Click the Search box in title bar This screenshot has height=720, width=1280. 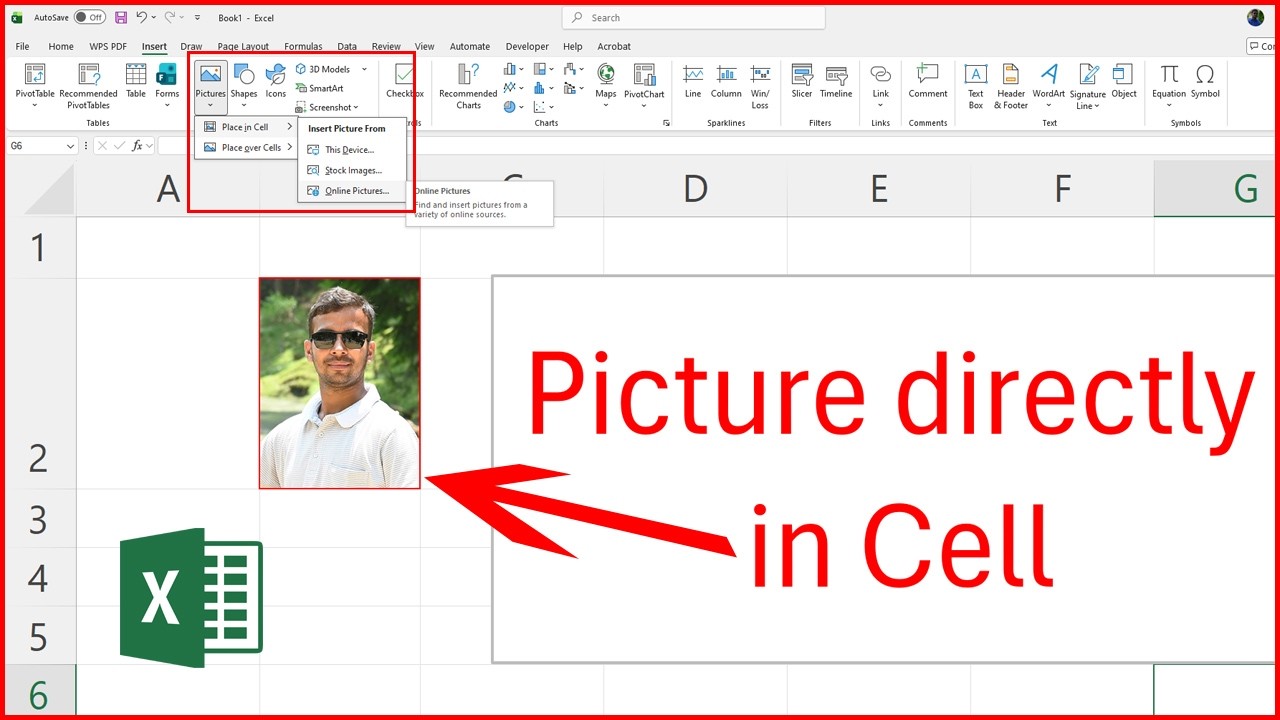pyautogui.click(x=693, y=18)
